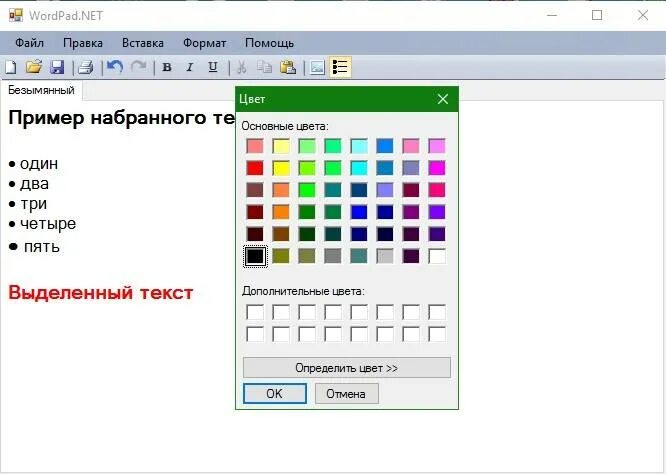Choose the light pink-red swatch in first row
Viewport: 666px width, 474px height.
pyautogui.click(x=255, y=146)
